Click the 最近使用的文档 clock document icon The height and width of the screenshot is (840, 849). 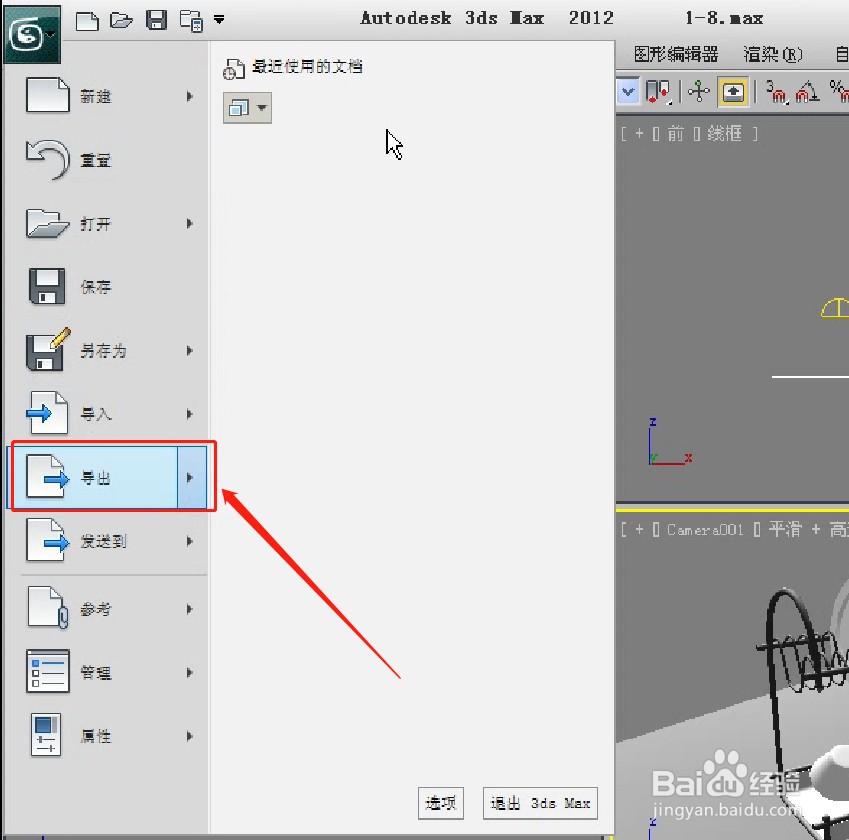234,69
